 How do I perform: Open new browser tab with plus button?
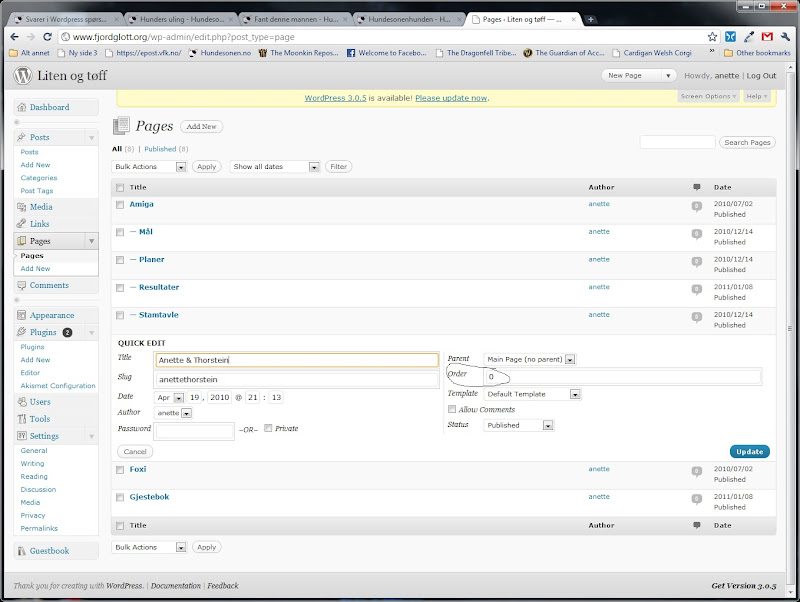[590, 19]
